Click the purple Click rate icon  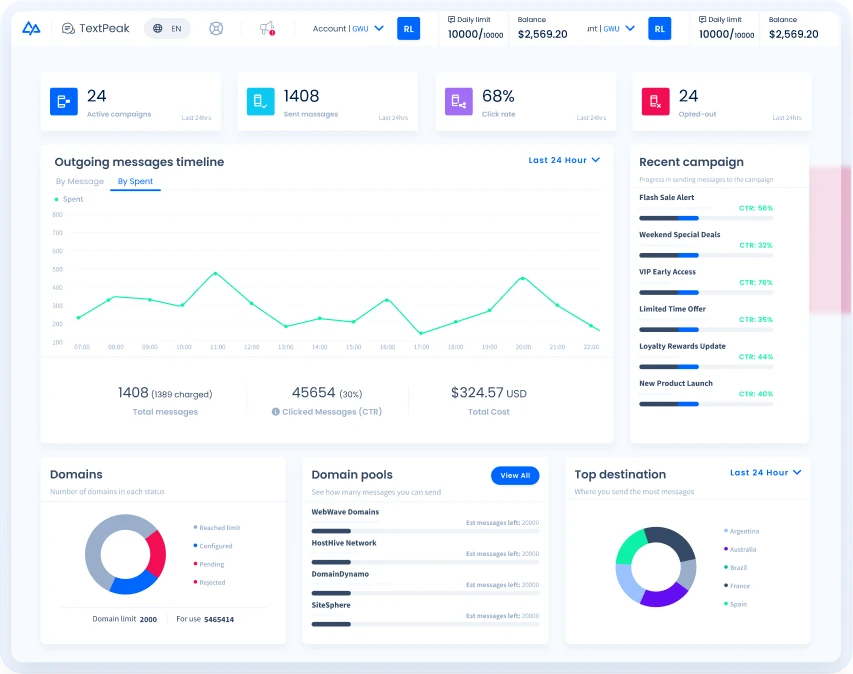458,101
